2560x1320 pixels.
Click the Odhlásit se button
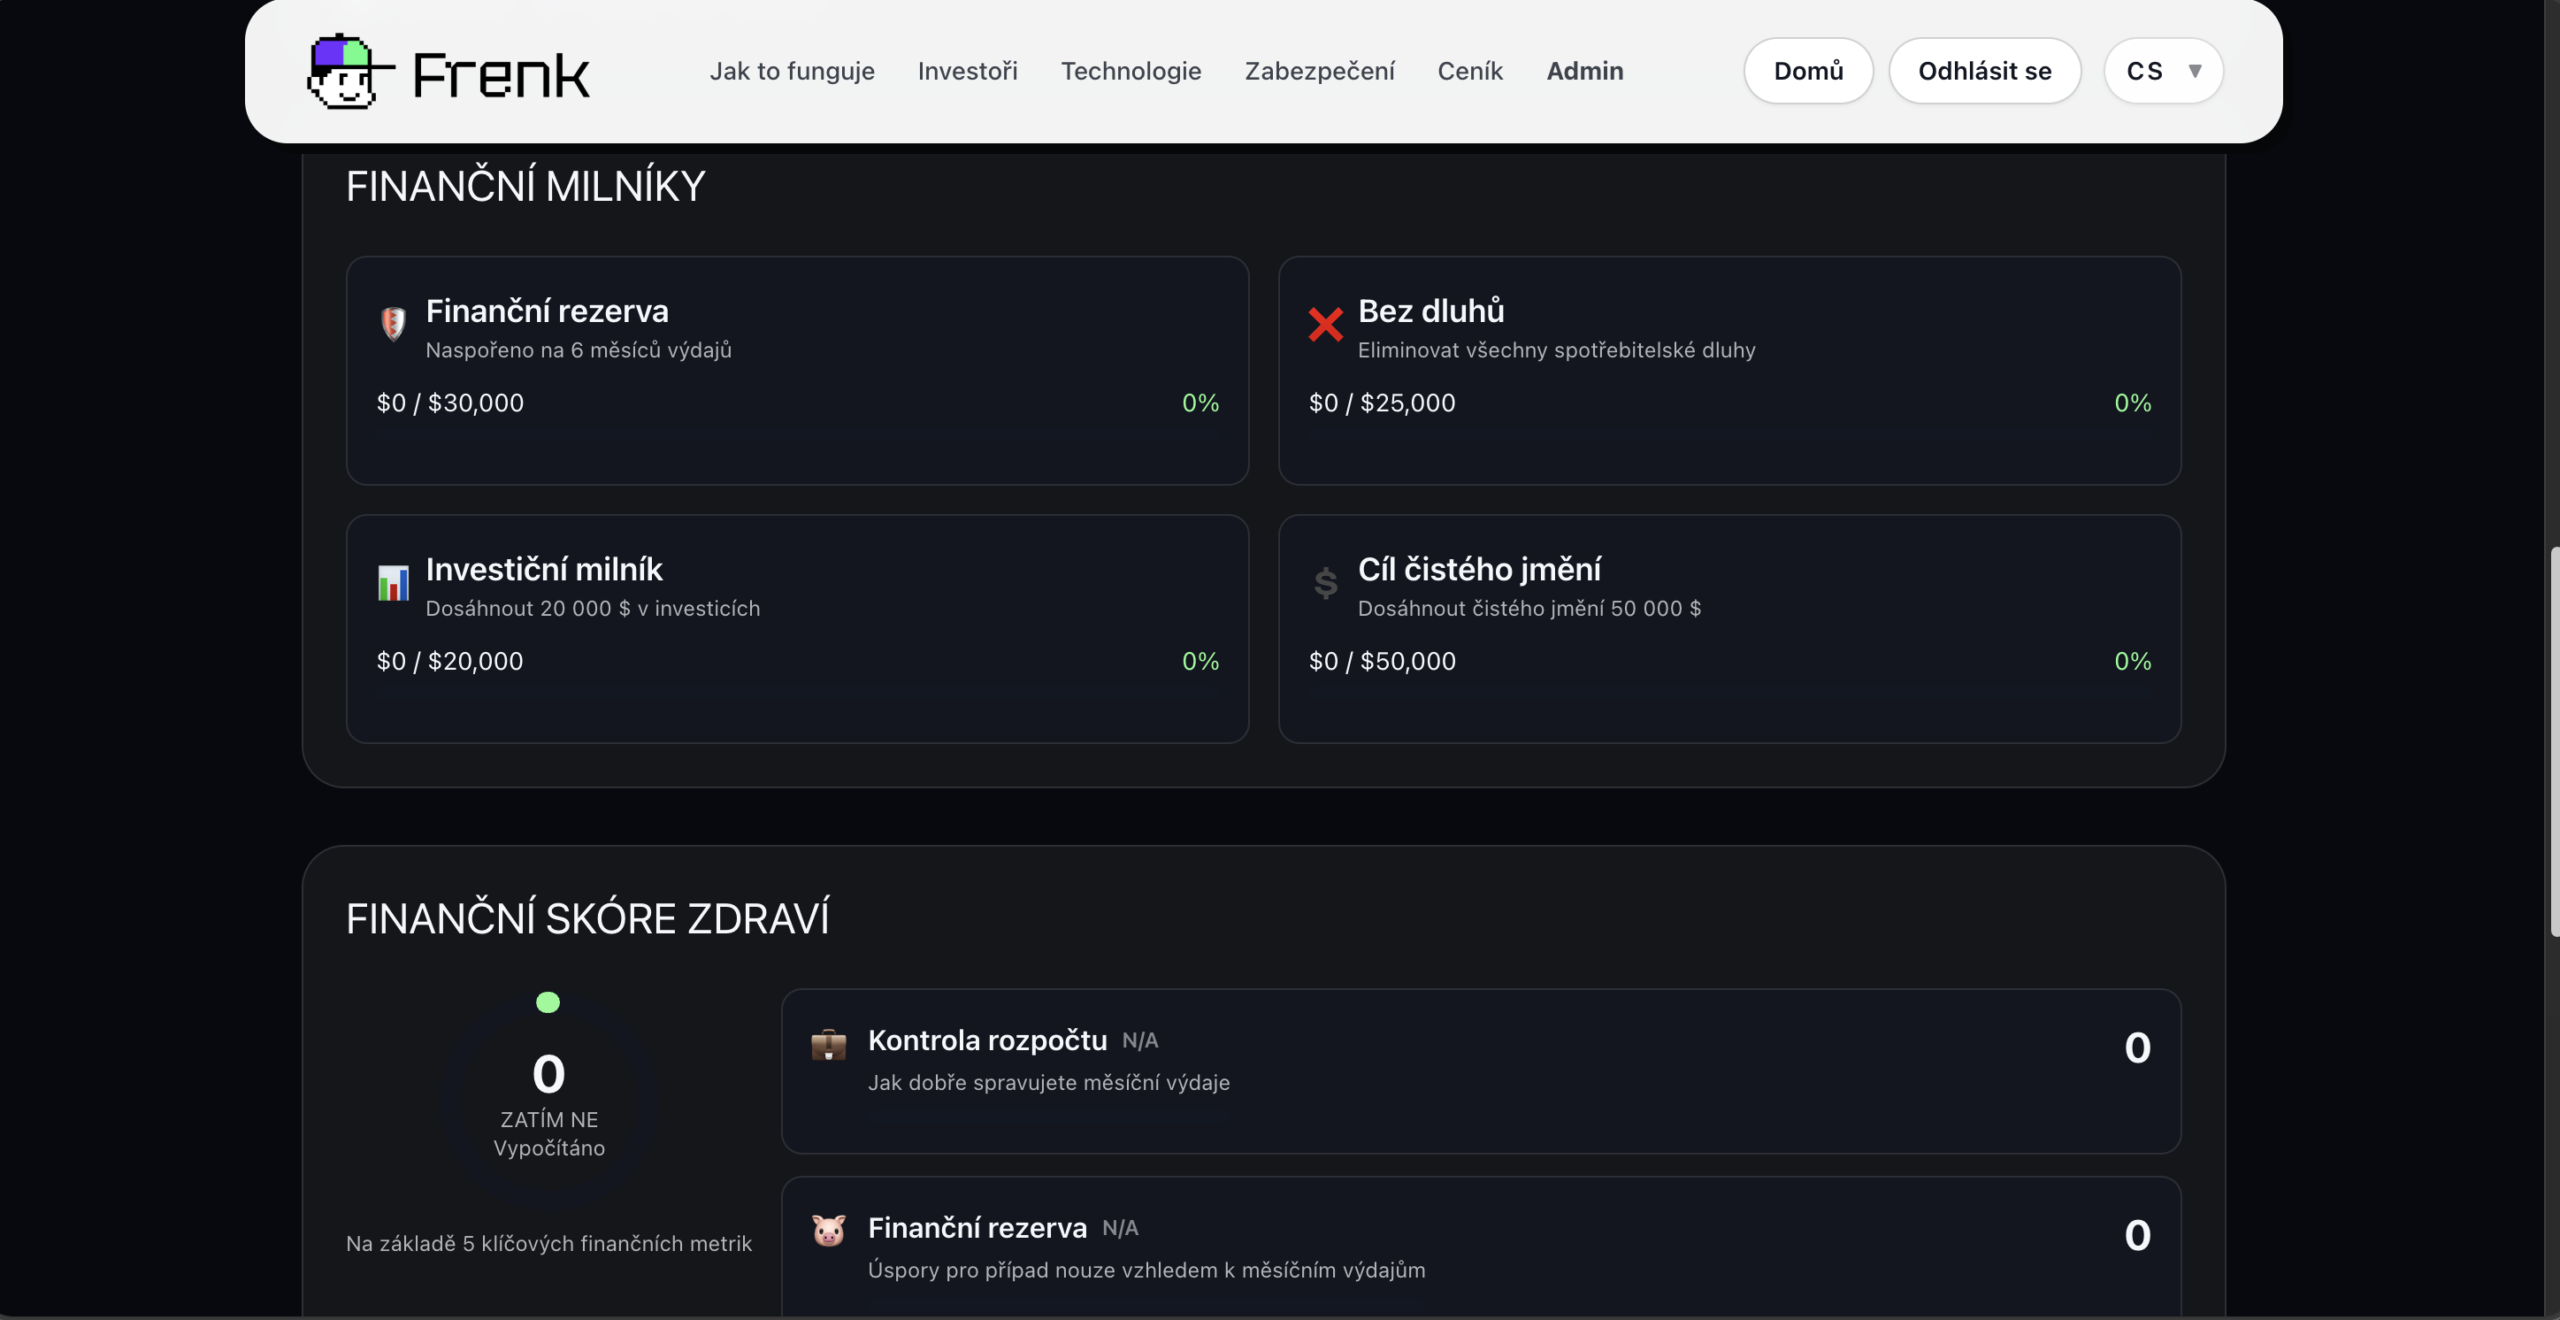tap(1984, 71)
